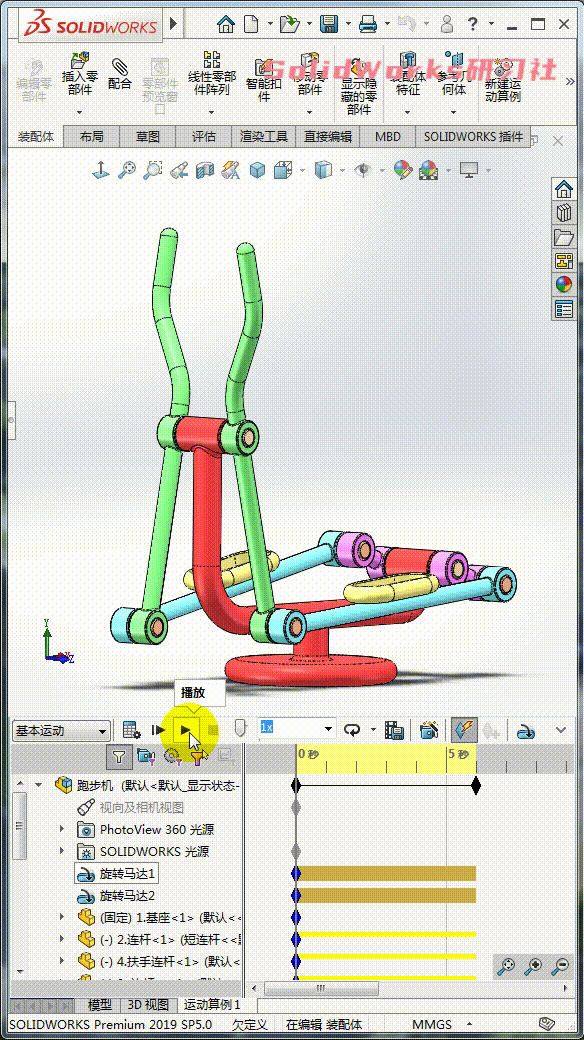The height and width of the screenshot is (1040, 584).
Task: Toggle the Filter Animated button
Action: click(145, 755)
